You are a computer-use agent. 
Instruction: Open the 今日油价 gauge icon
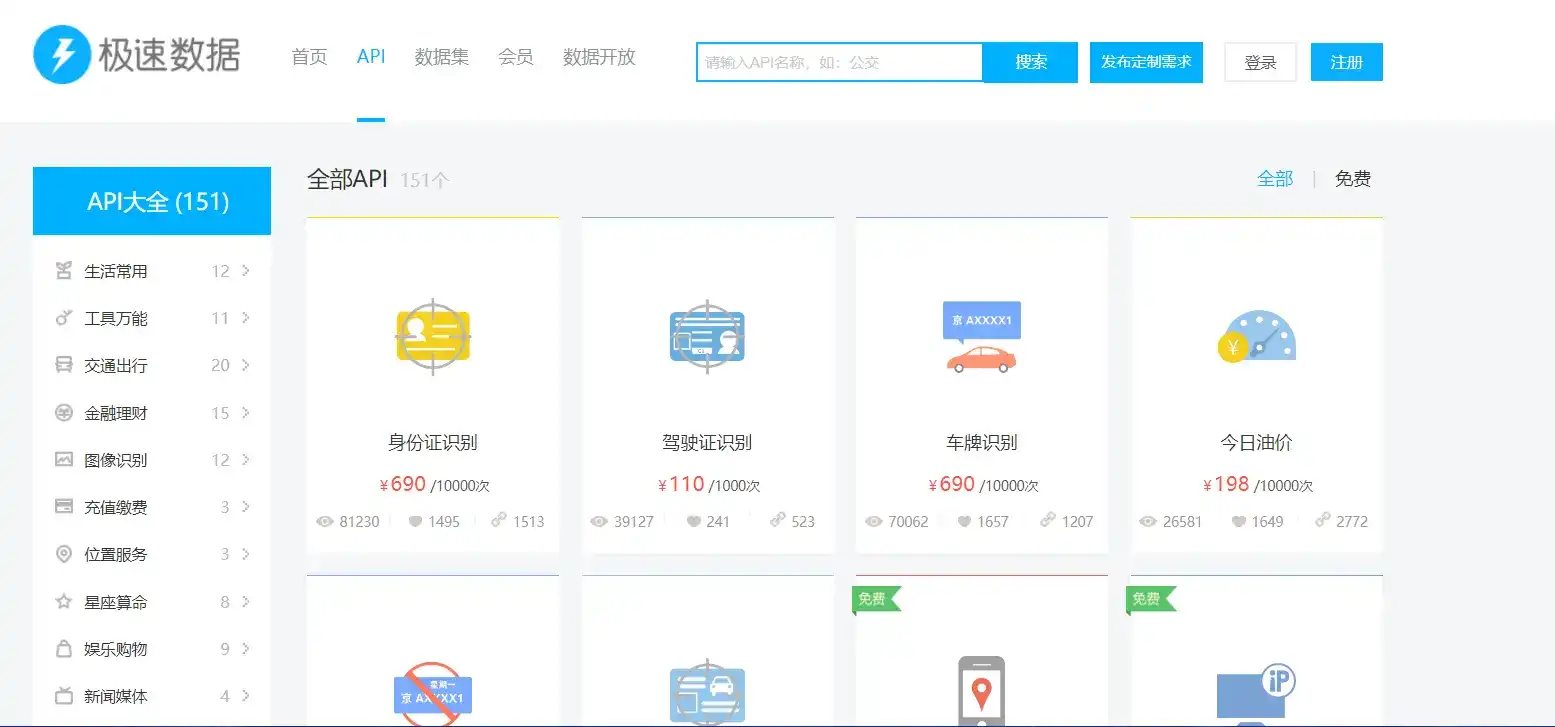tap(1256, 337)
